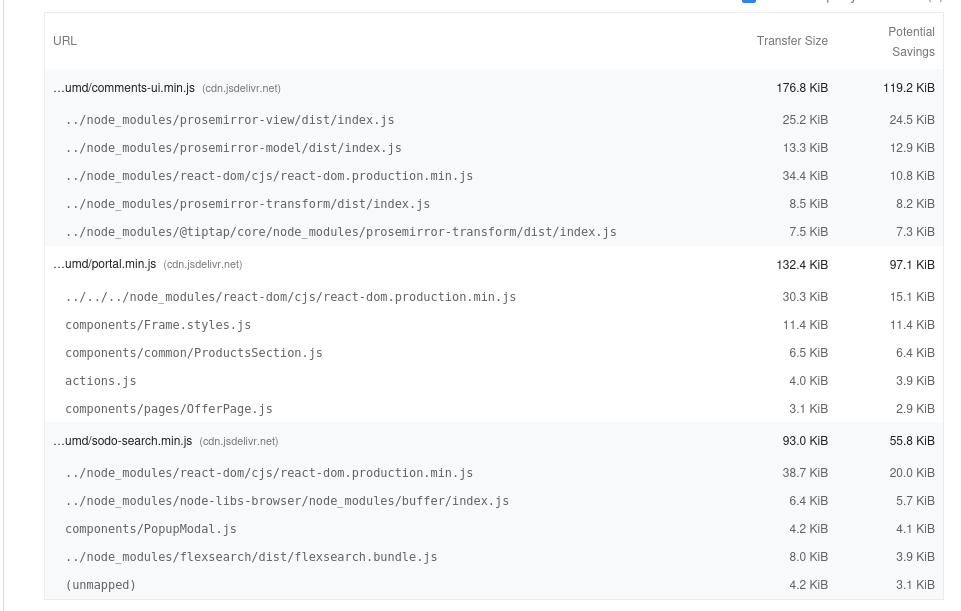Screen dimensions: 961x611
Task: Select the flexsearch.bundle.js entry
Action: [251, 558]
